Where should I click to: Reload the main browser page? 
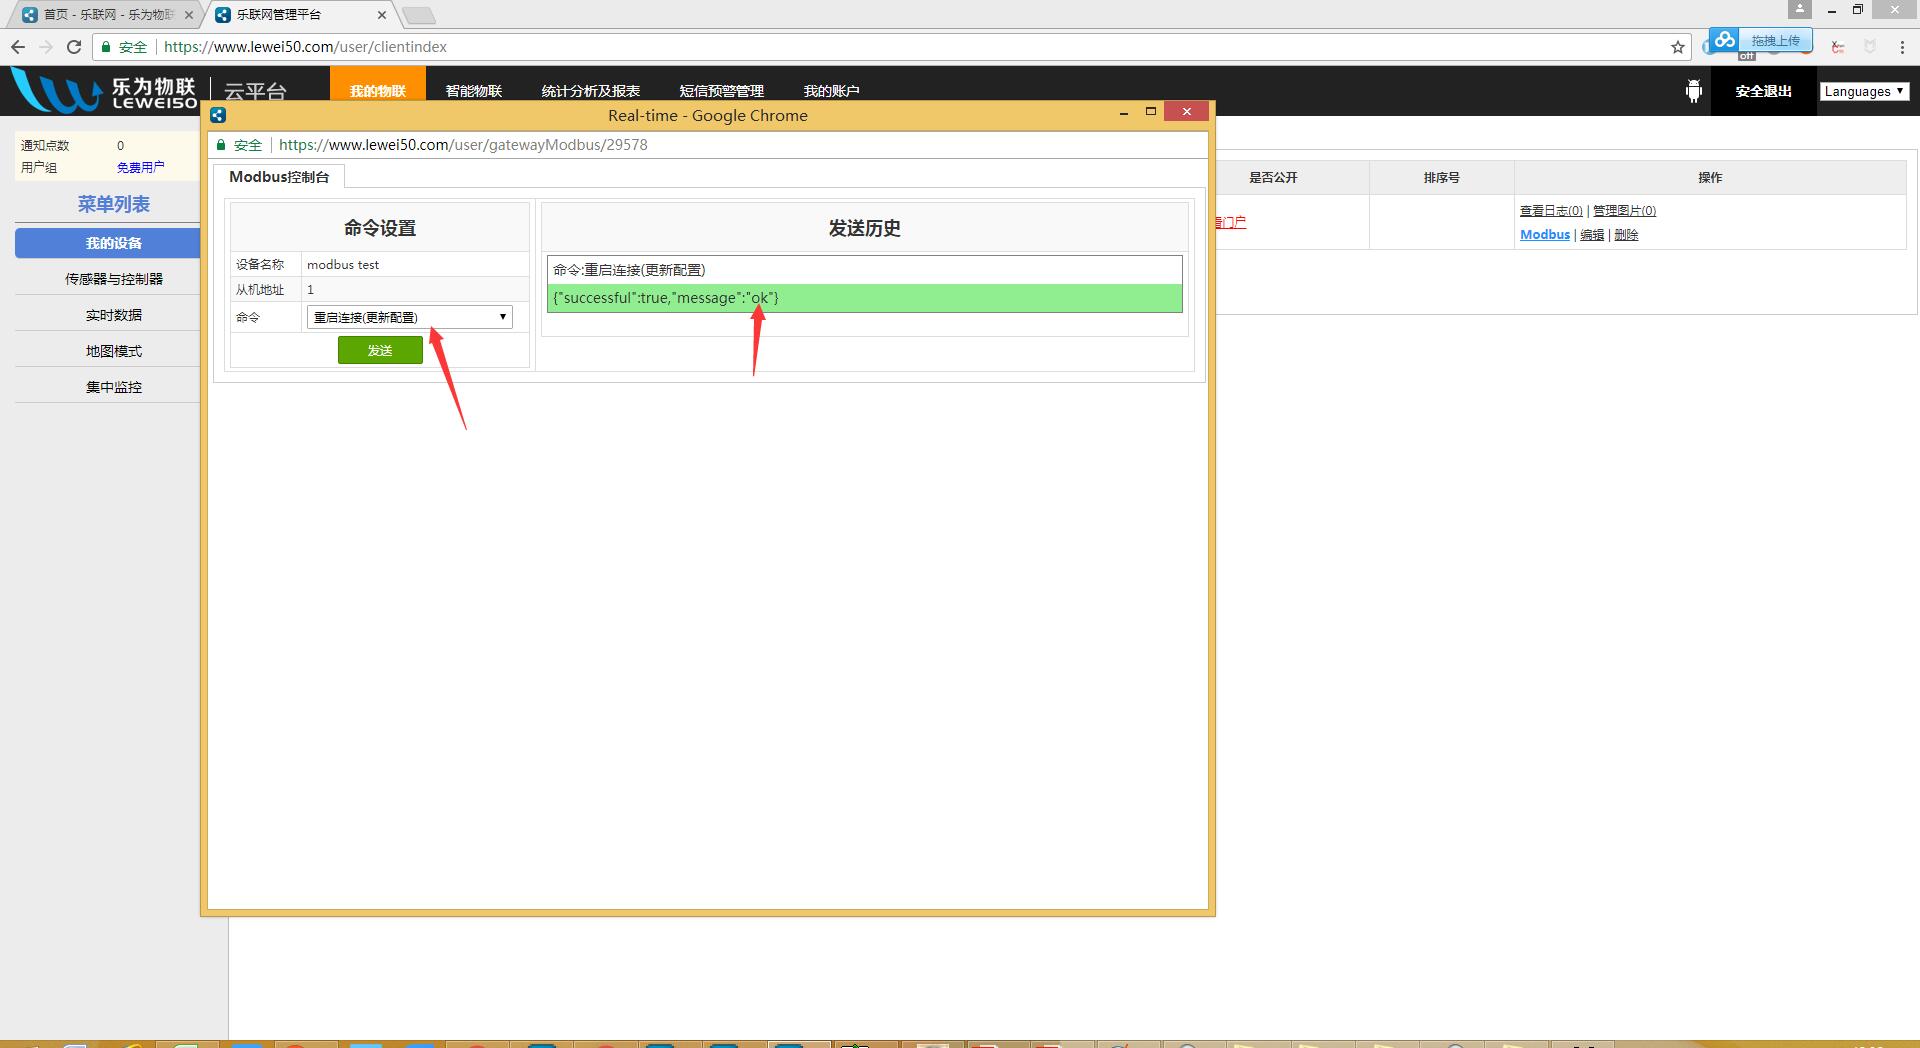[73, 47]
